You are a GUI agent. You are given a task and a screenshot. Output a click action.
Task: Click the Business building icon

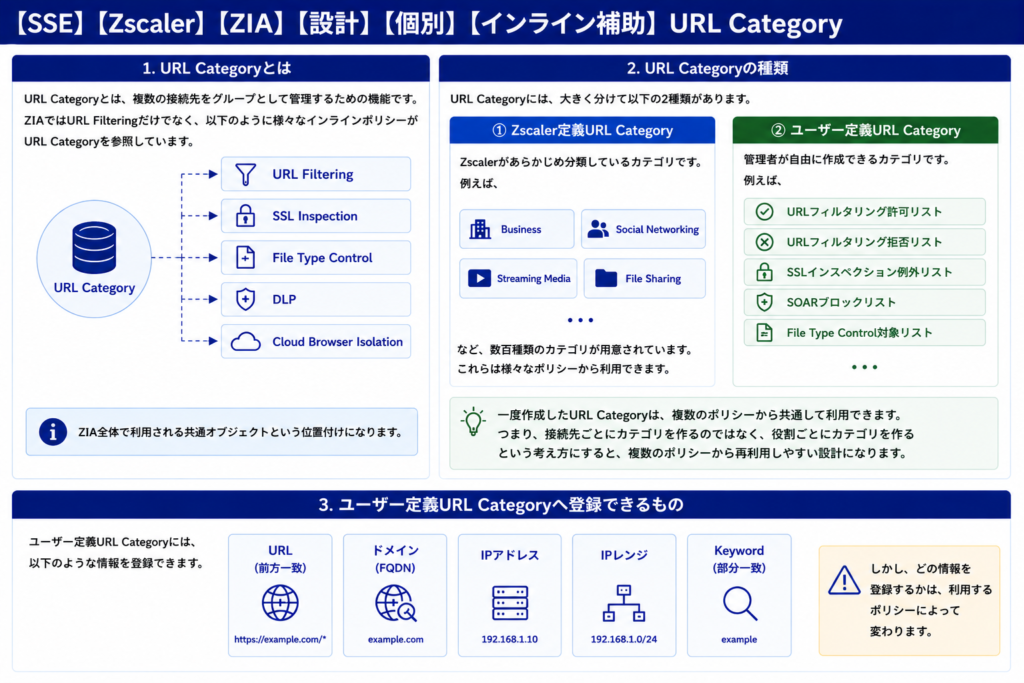tap(480, 229)
